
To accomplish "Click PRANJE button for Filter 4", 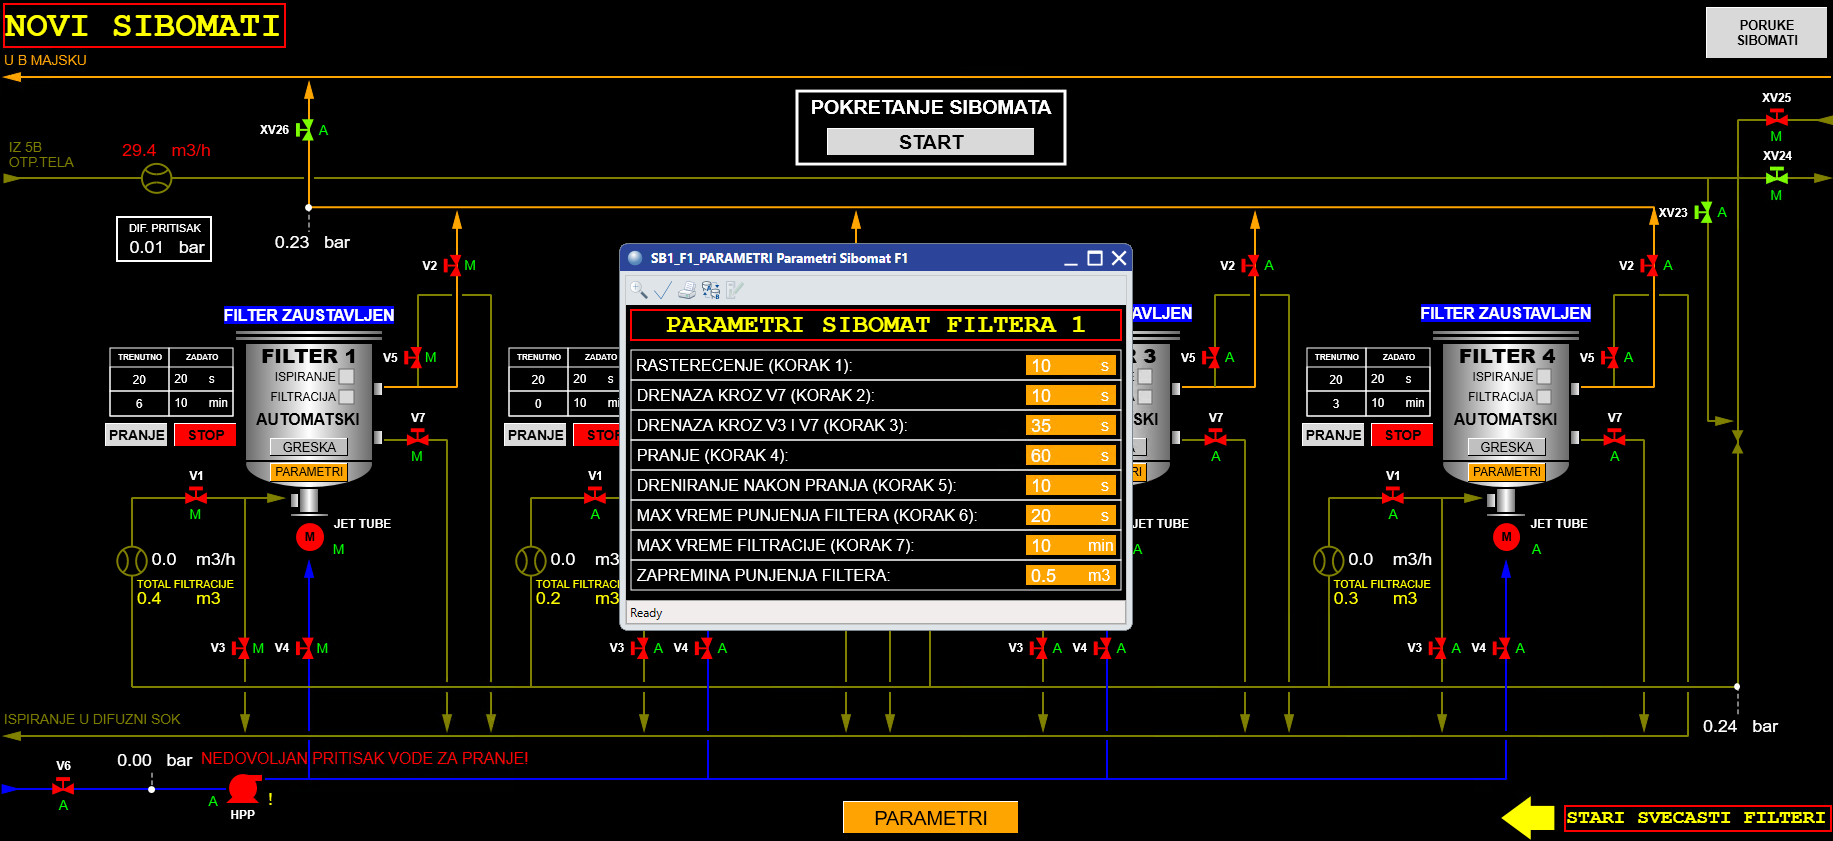I will (x=1334, y=435).
